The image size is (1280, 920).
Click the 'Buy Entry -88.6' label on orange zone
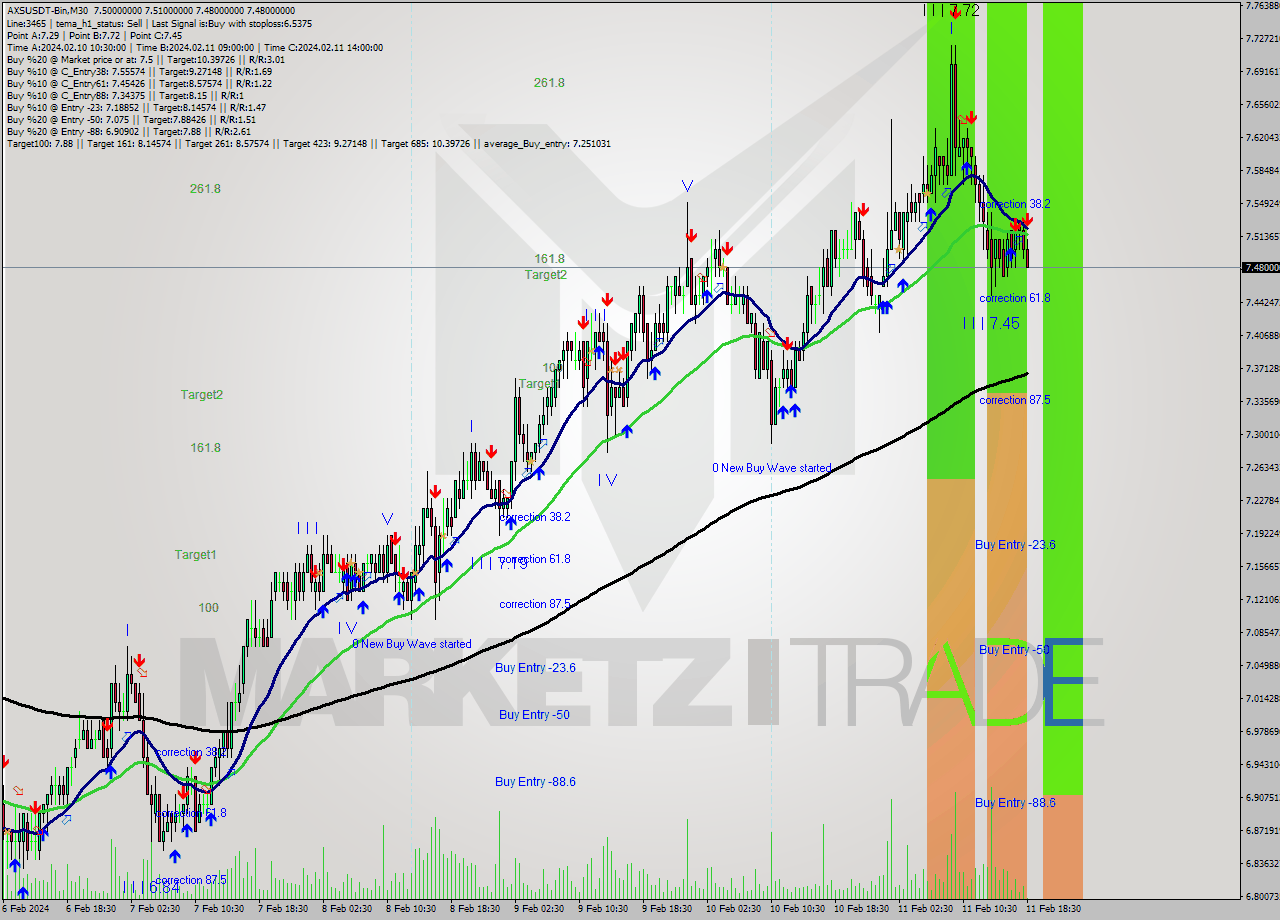(1015, 803)
